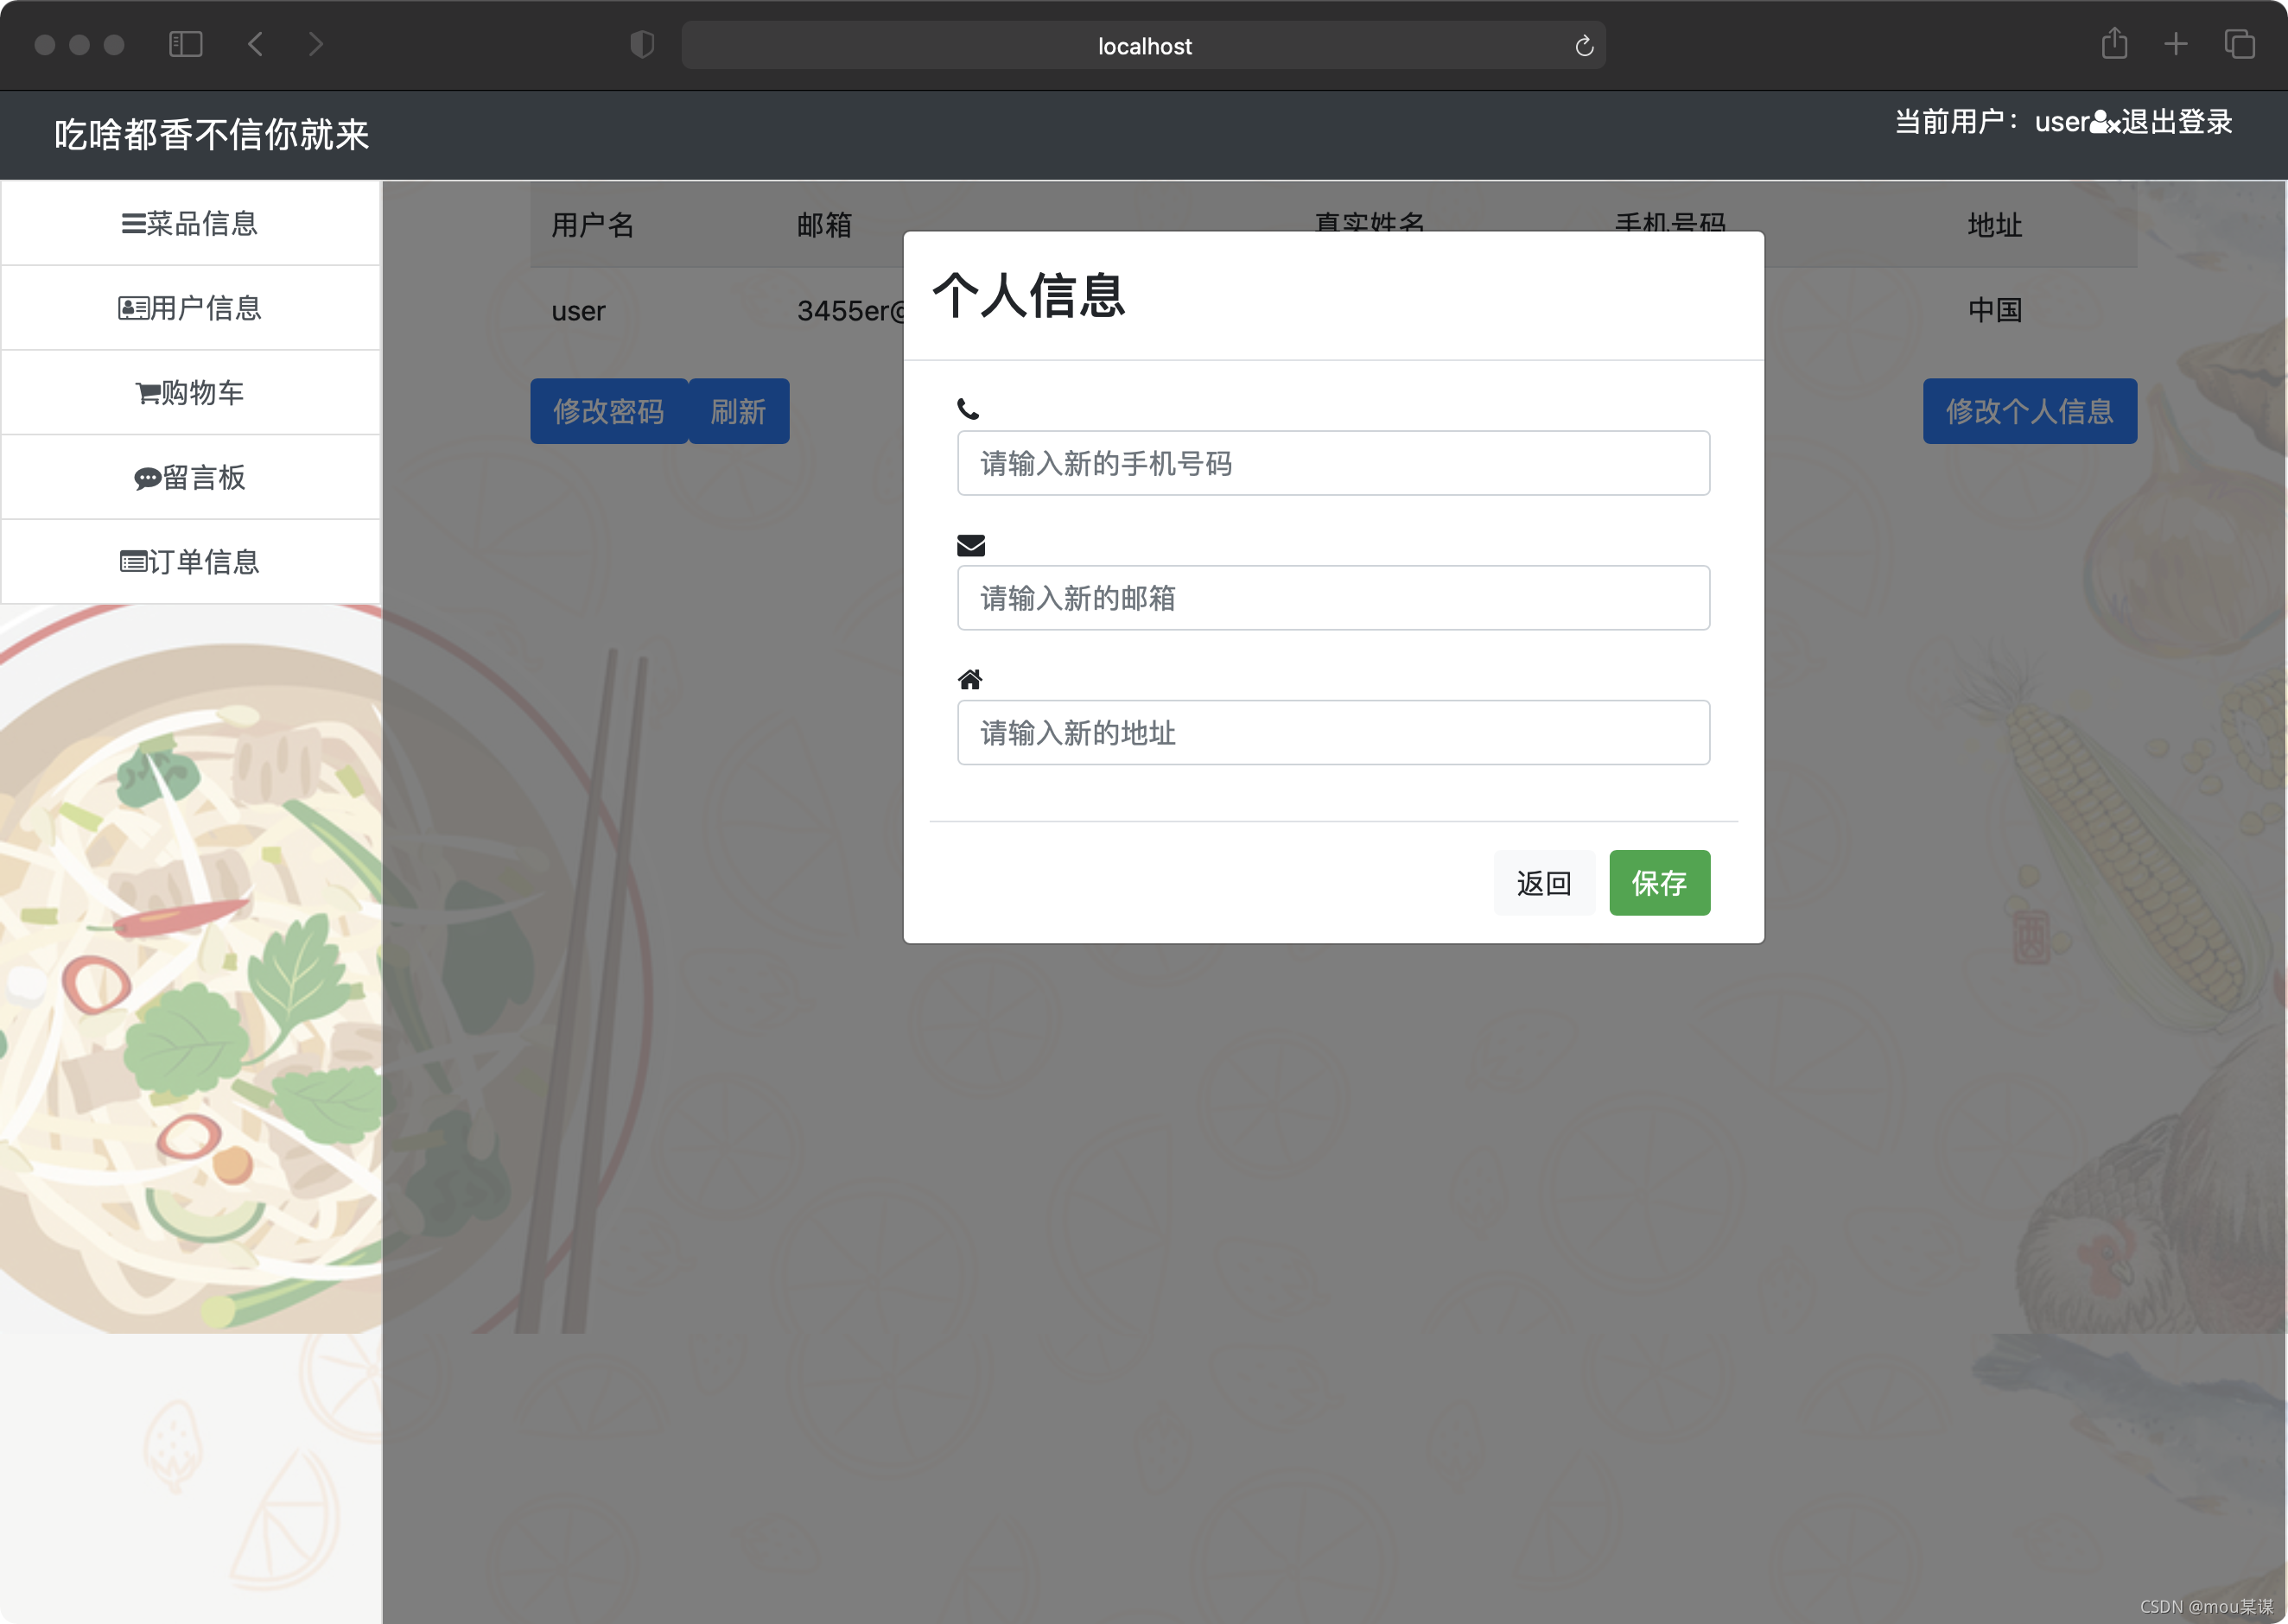Viewport: 2288px width, 1624px height.
Task: Open a new tab with plus icon
Action: point(2176,44)
